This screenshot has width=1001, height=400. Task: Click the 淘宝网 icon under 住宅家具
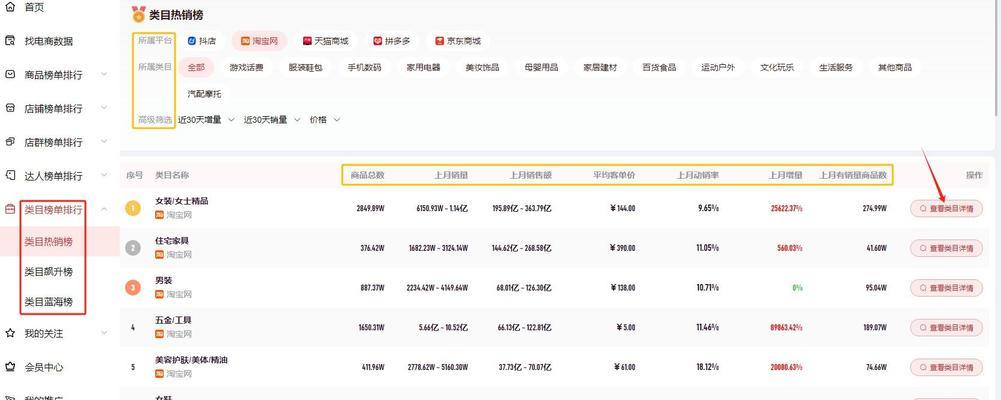160,255
